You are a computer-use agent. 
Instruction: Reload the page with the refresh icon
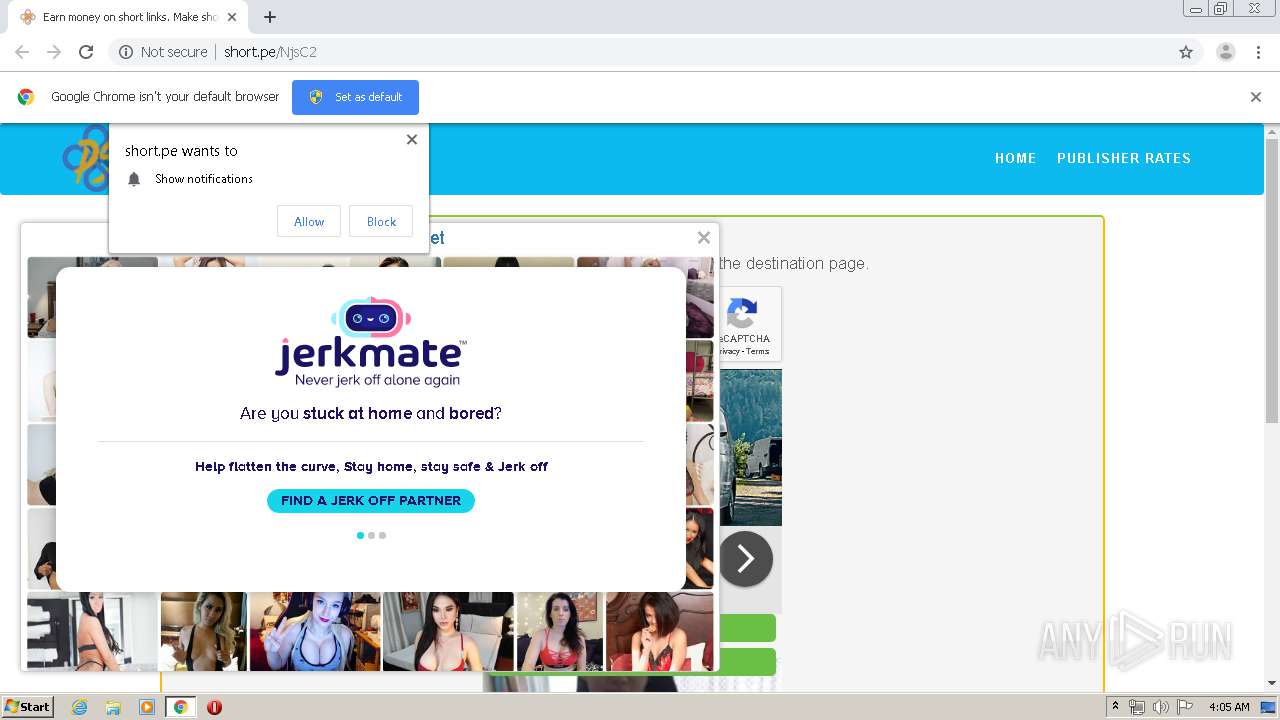[x=86, y=52]
